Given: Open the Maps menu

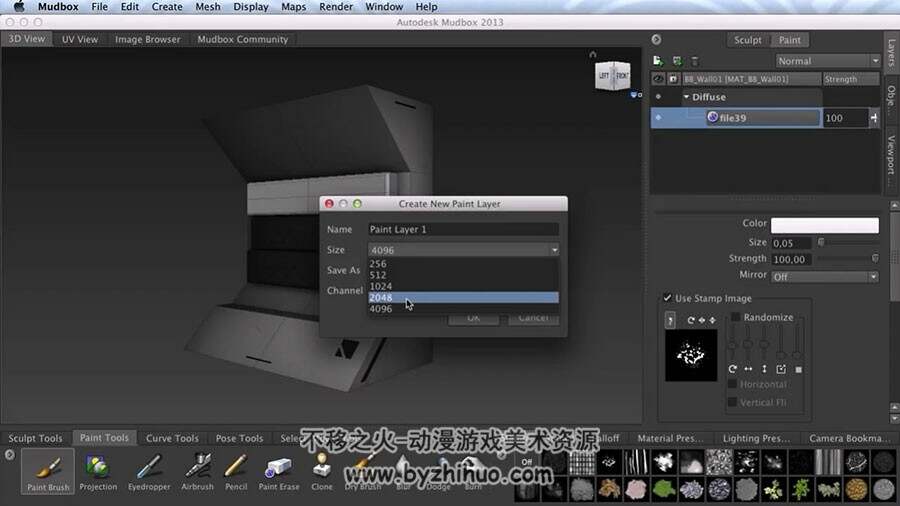Looking at the screenshot, I should coord(293,7).
